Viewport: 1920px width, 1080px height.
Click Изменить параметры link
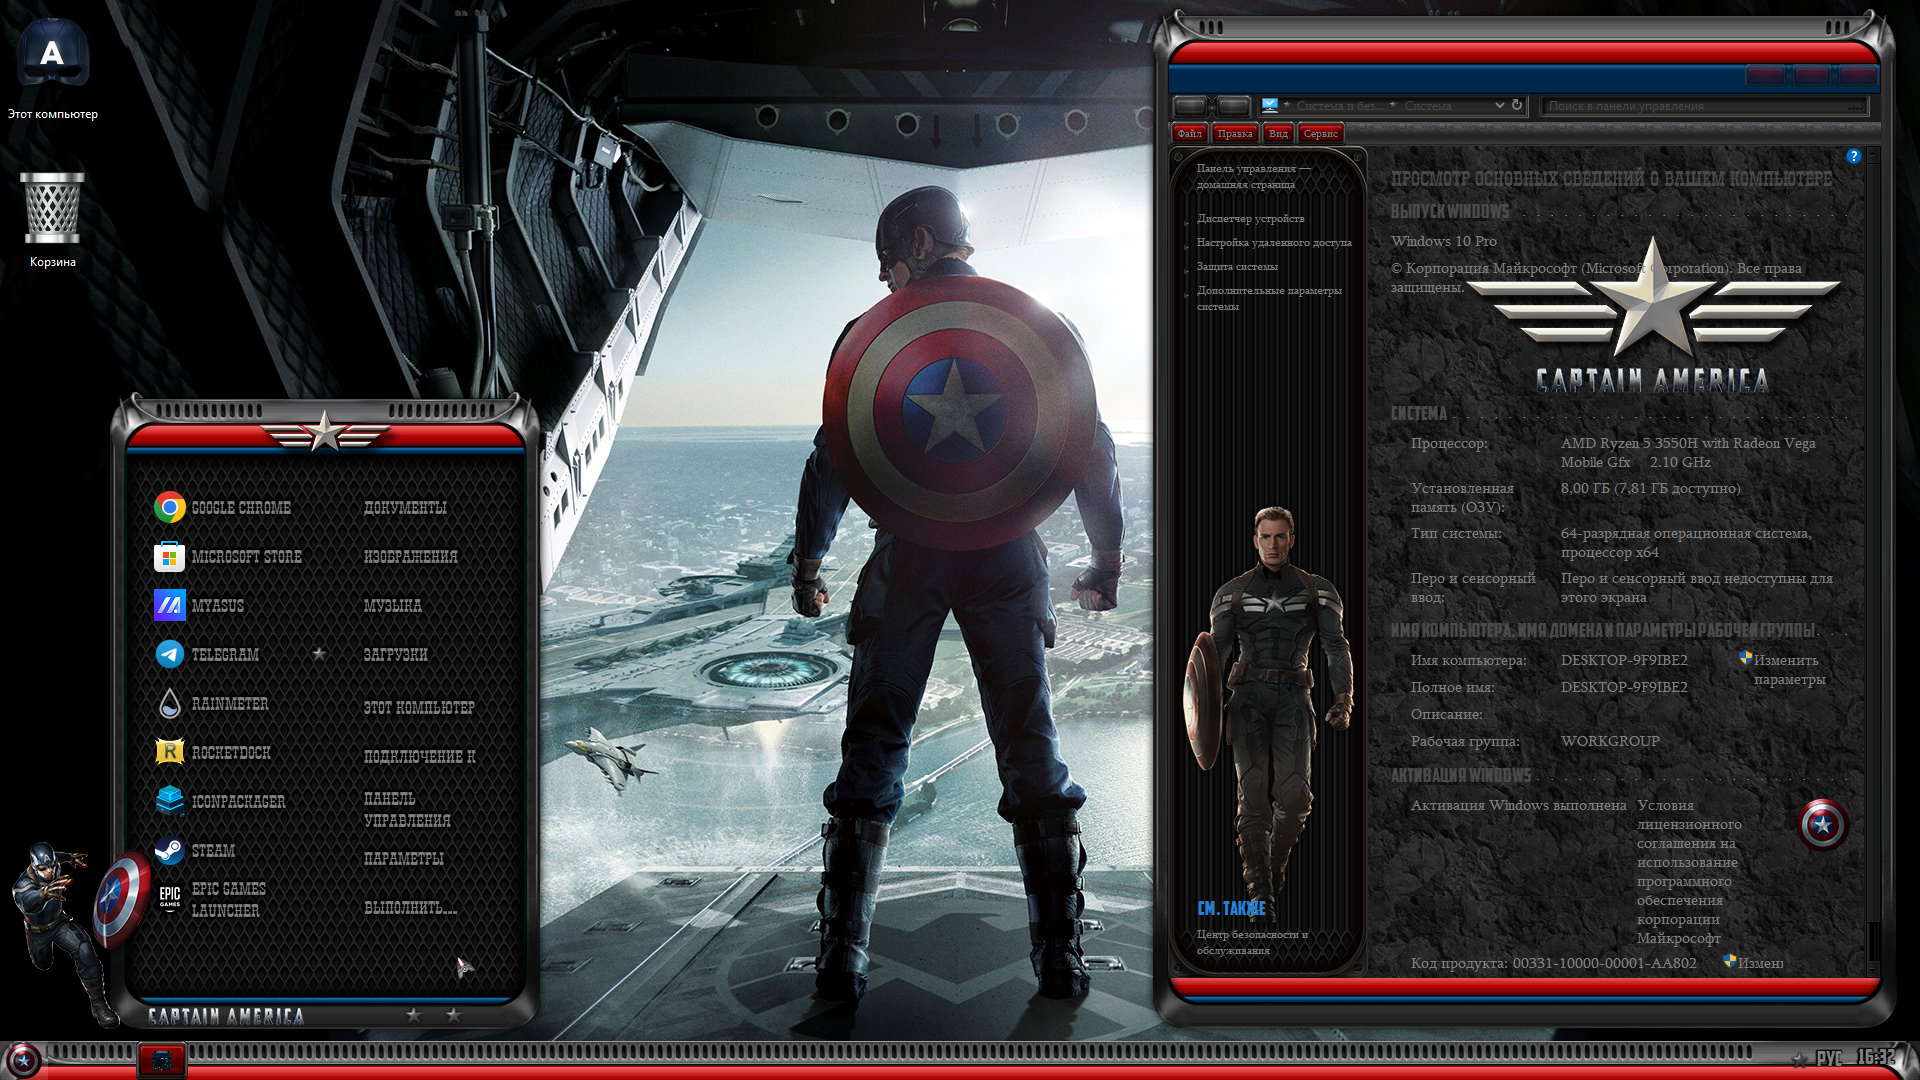tap(1788, 669)
